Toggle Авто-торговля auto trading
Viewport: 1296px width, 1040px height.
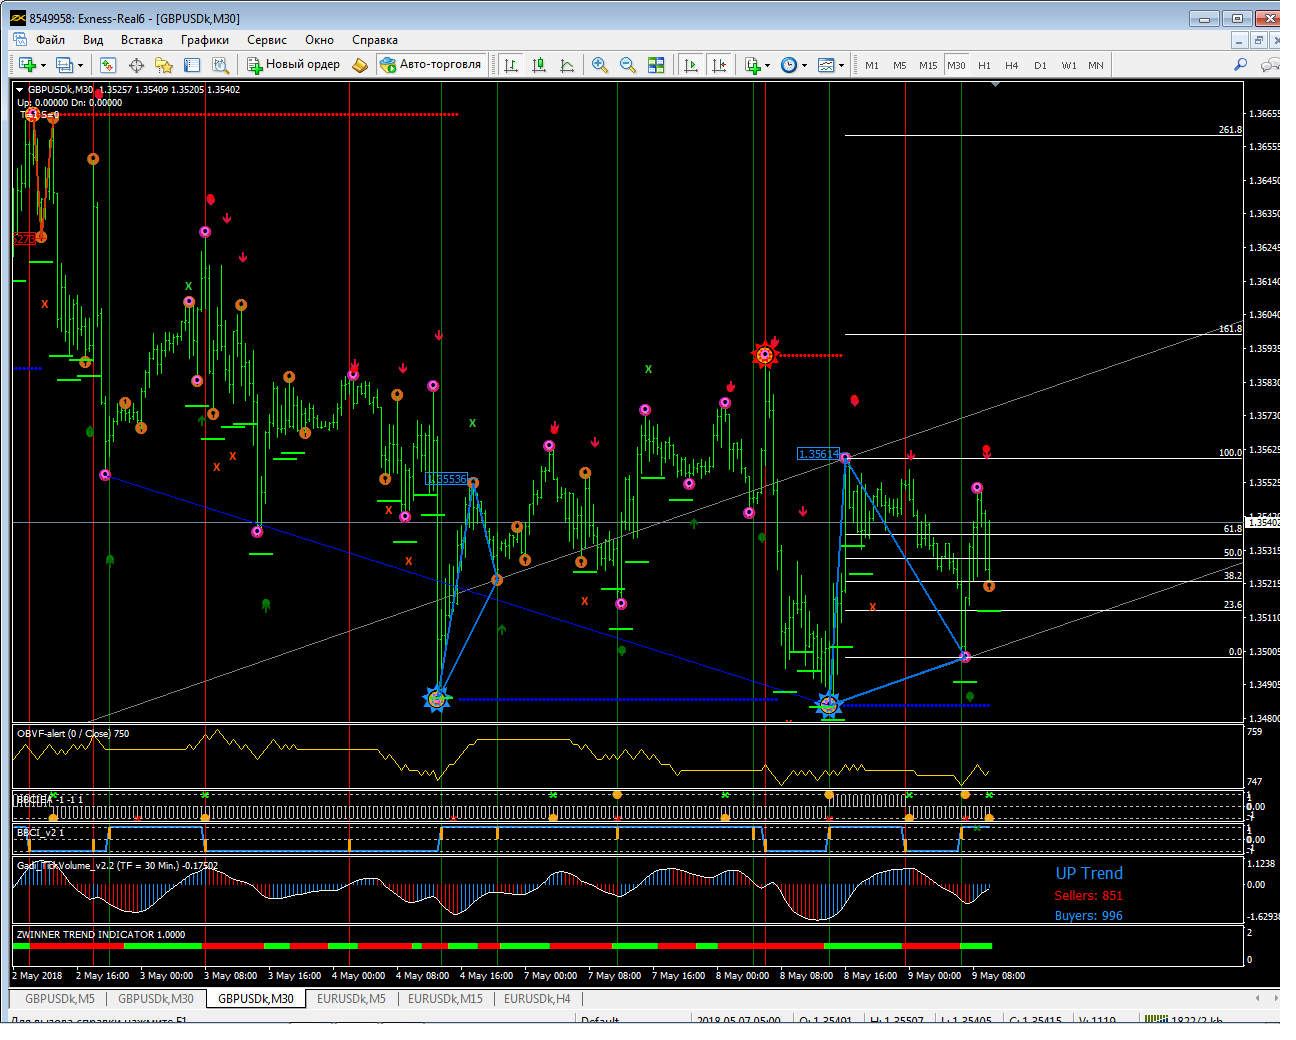431,65
